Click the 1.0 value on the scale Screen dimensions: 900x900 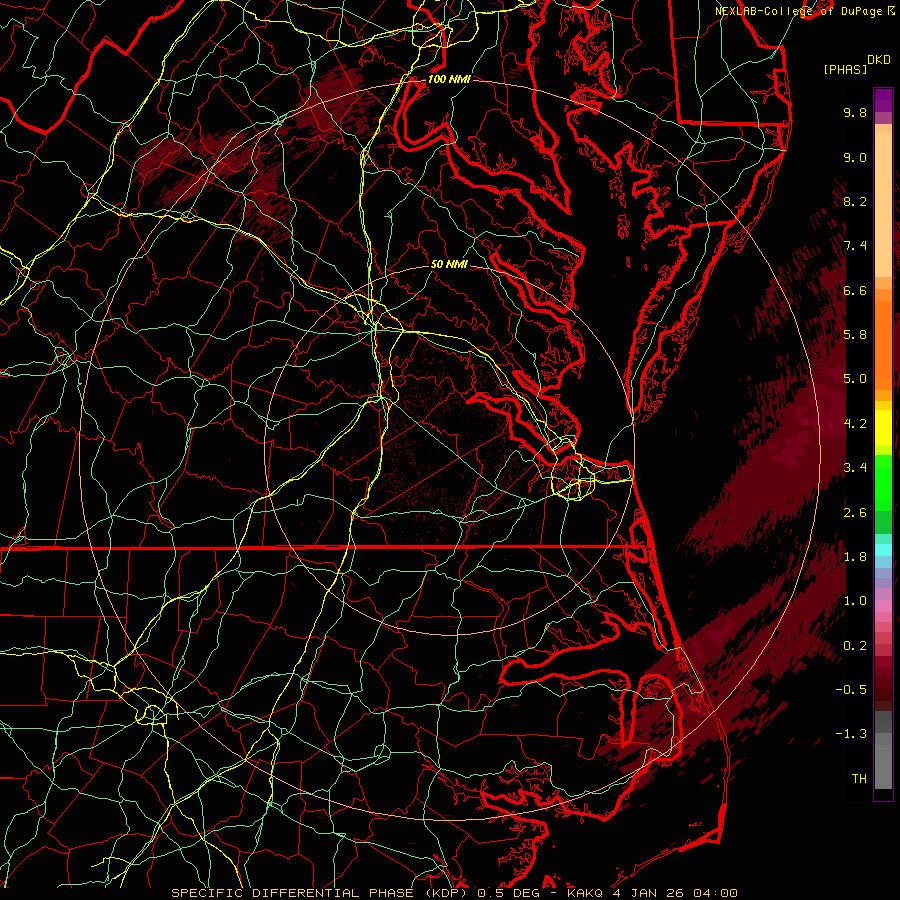(855, 602)
